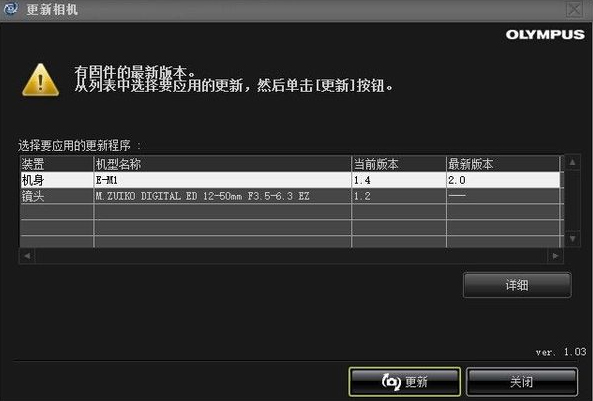Click the camera refresh icon on 更新 button
Image resolution: width=593 pixels, height=401 pixels.
coord(391,382)
